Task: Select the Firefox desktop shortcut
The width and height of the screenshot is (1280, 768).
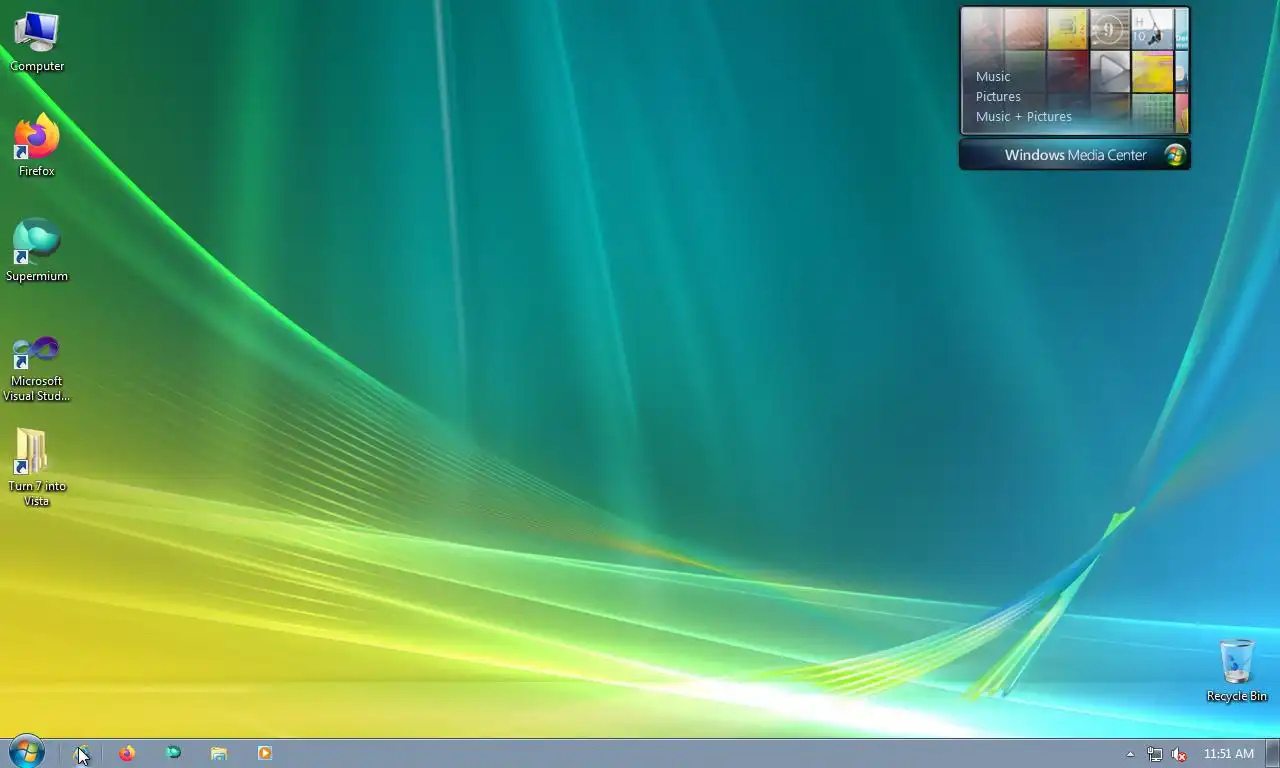Action: [37, 146]
